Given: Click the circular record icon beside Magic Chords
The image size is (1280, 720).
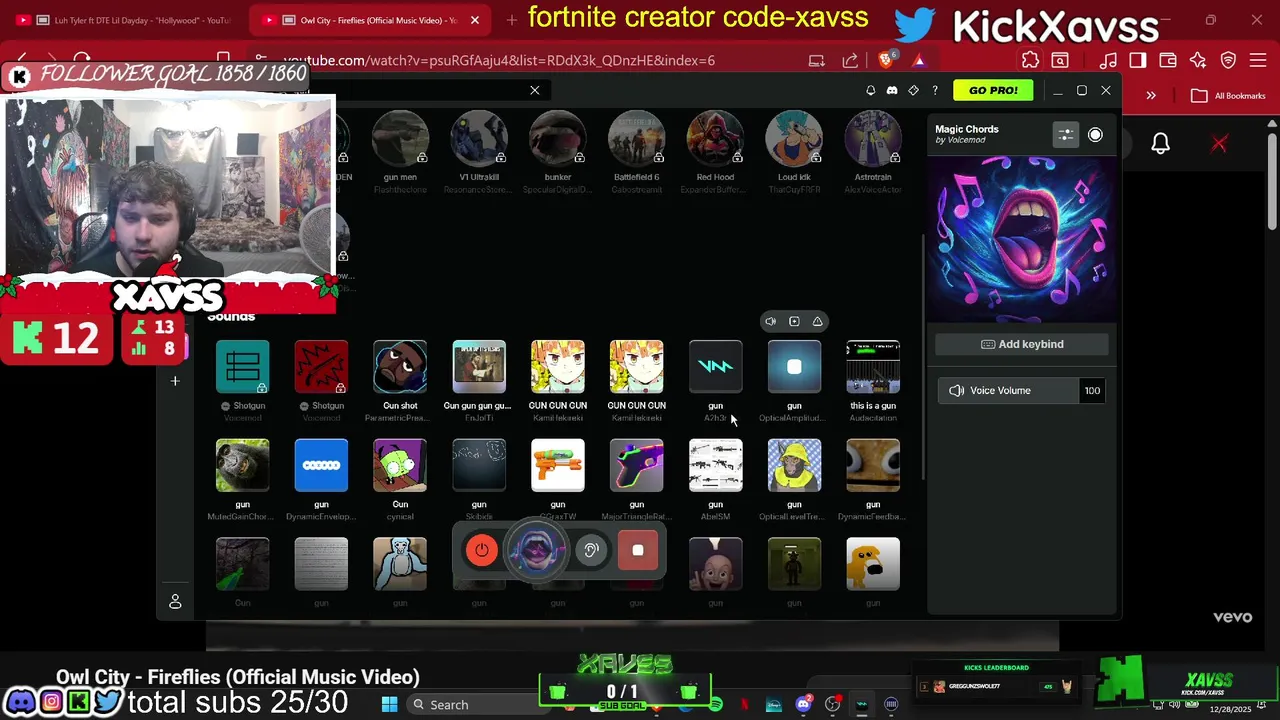Looking at the screenshot, I should pos(1095,134).
